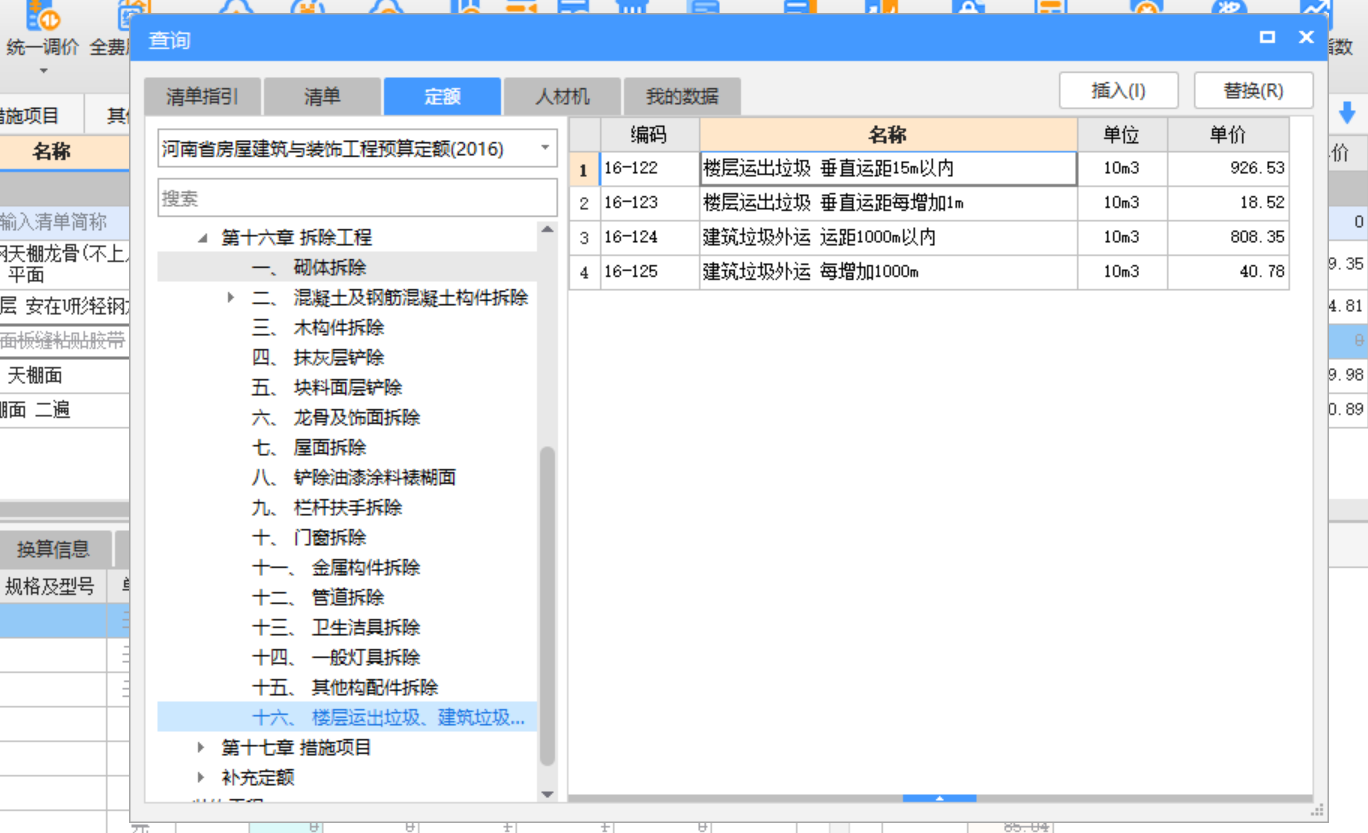Select 六、龙骨及饰面拆除 in the tree

(336, 417)
